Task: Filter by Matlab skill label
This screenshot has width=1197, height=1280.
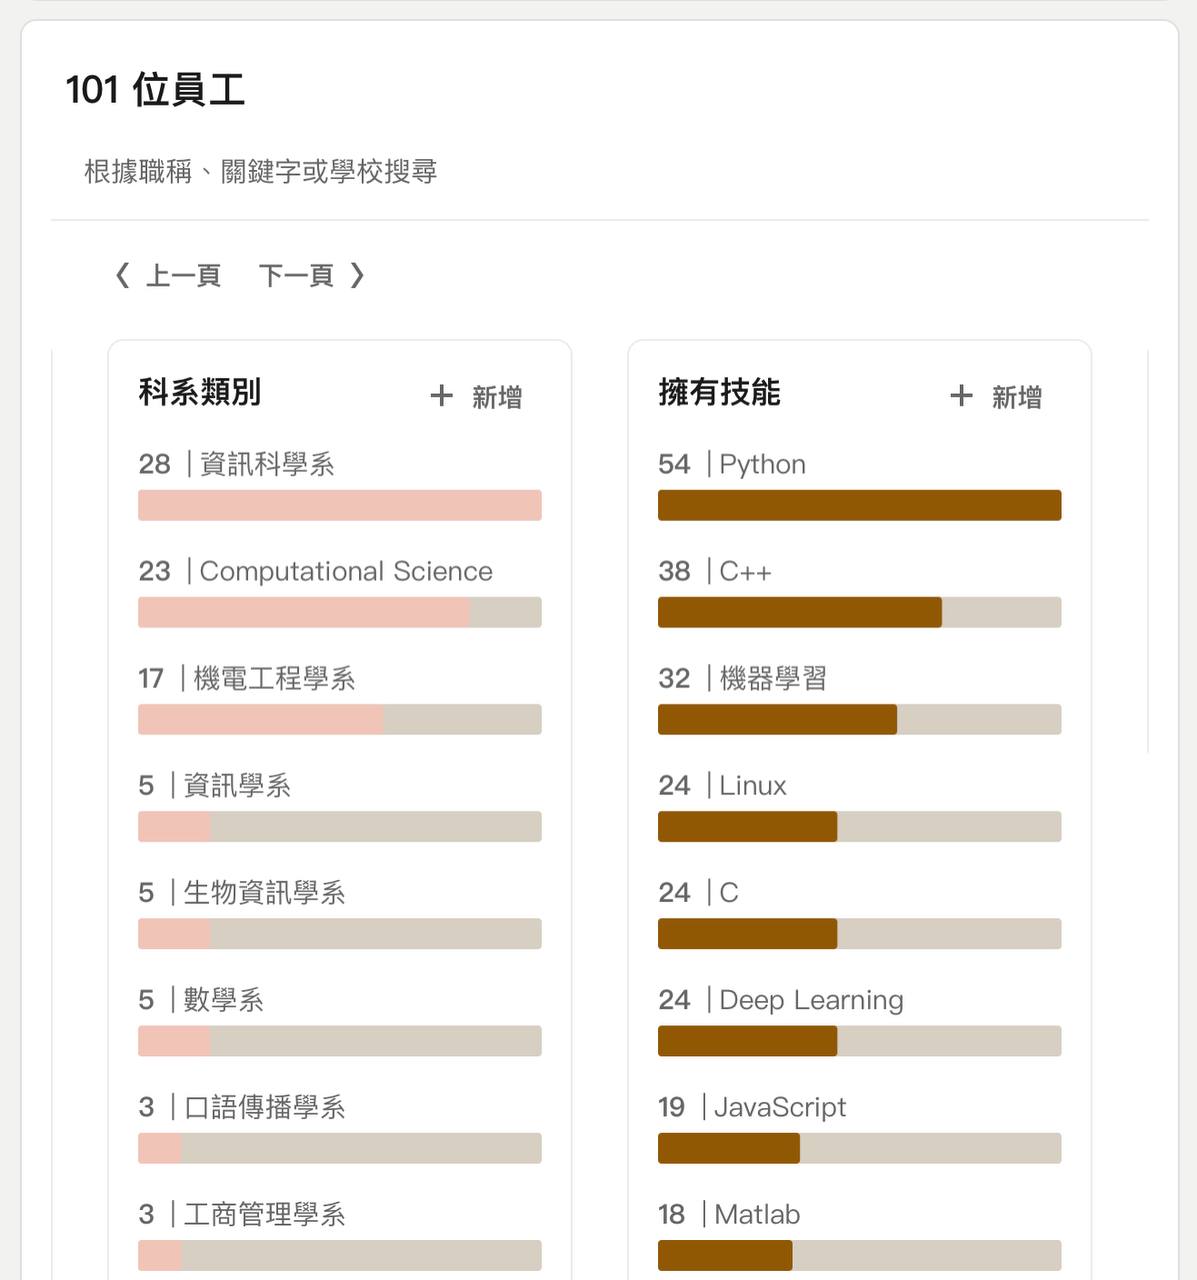Action: (757, 1214)
